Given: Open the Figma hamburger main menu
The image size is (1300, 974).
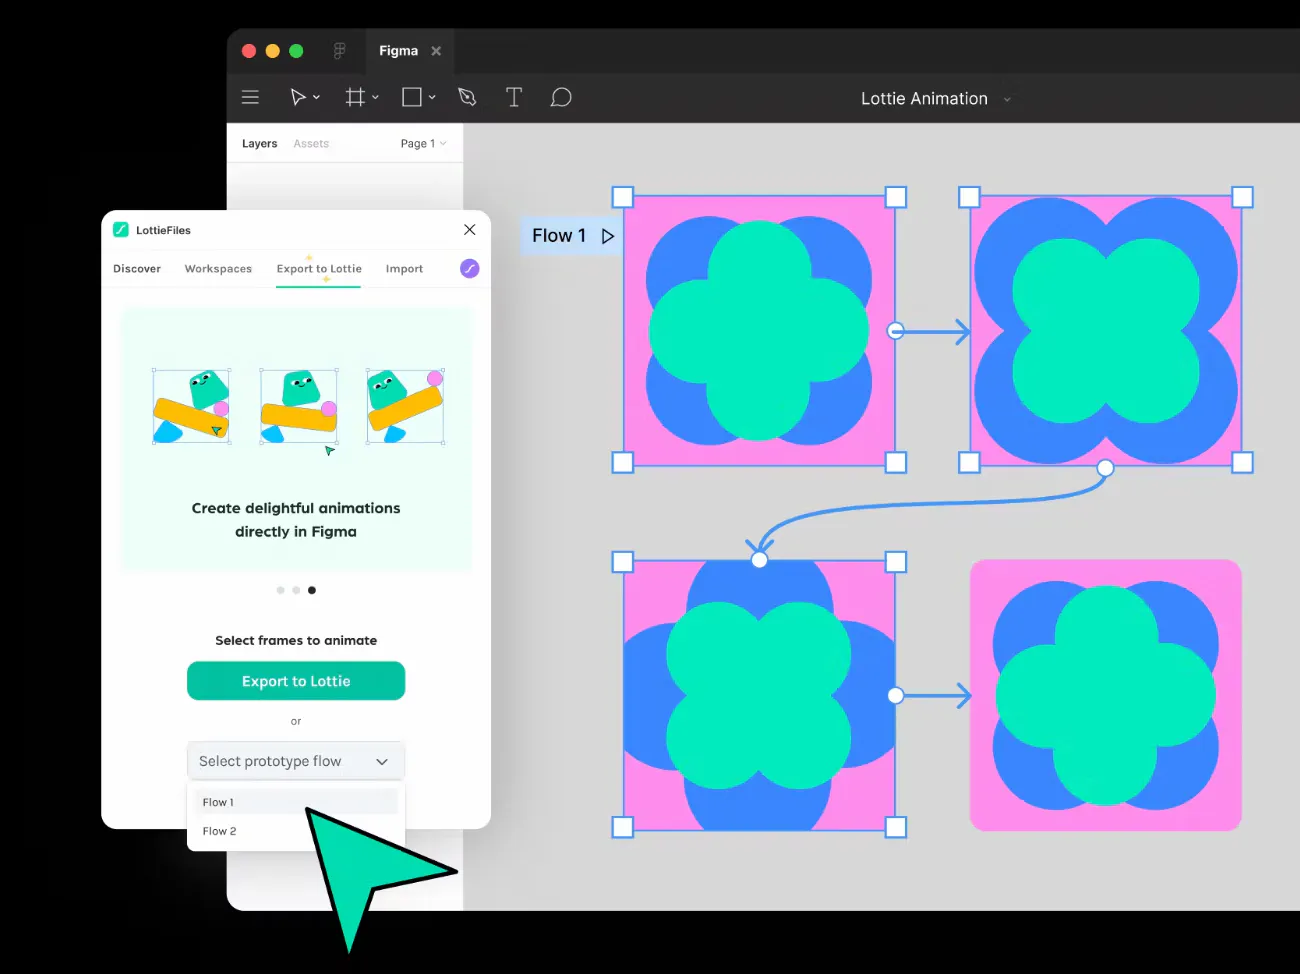Looking at the screenshot, I should [x=250, y=97].
